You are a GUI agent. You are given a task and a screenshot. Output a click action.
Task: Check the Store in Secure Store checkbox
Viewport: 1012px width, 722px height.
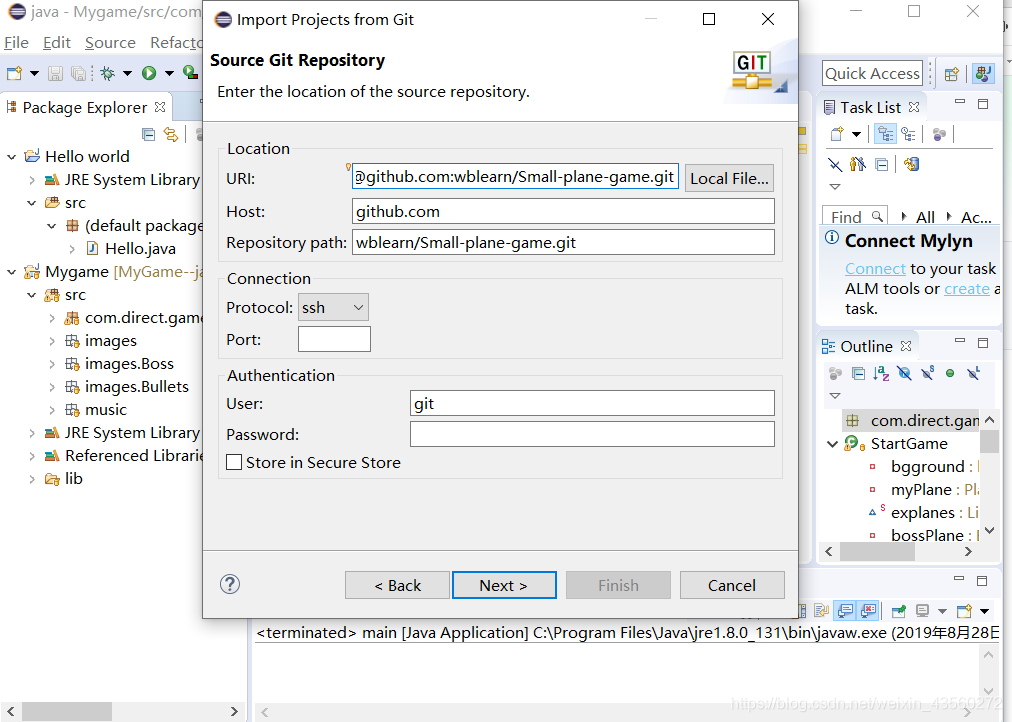click(x=234, y=462)
